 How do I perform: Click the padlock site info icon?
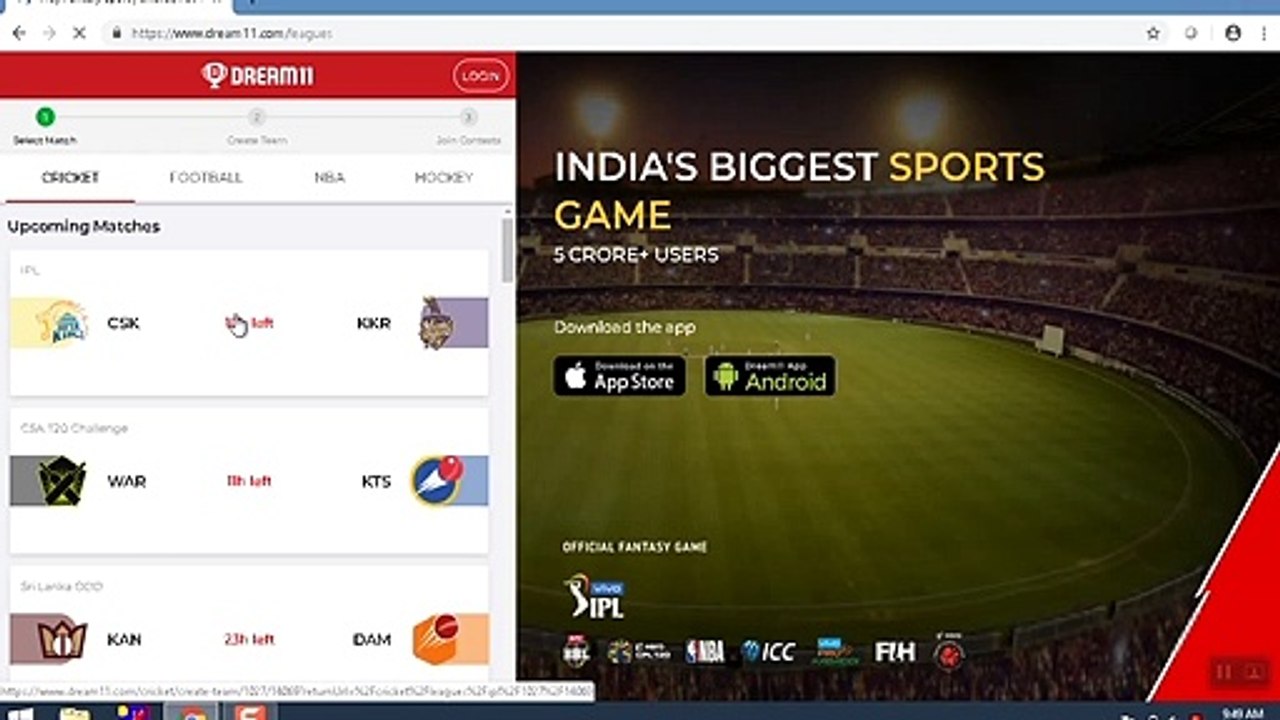click(x=117, y=33)
